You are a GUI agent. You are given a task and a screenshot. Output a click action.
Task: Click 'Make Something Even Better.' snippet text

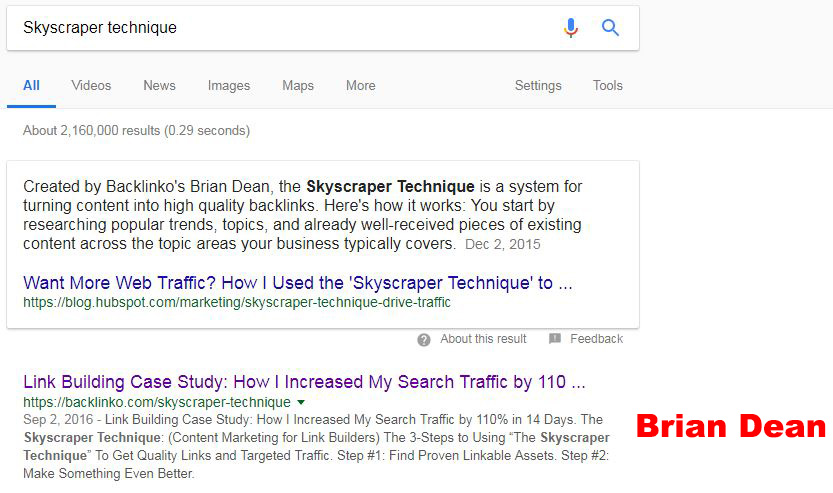[109, 473]
